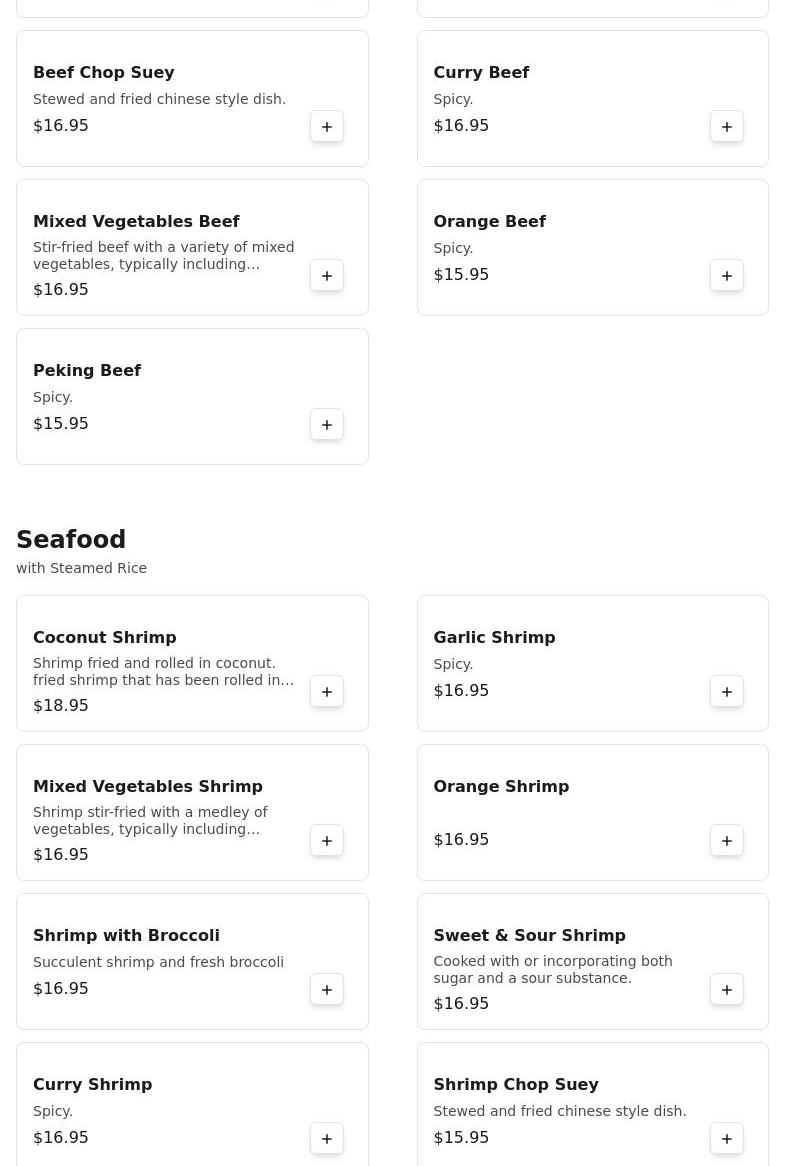Add Orange Beef to cart

click(x=727, y=276)
